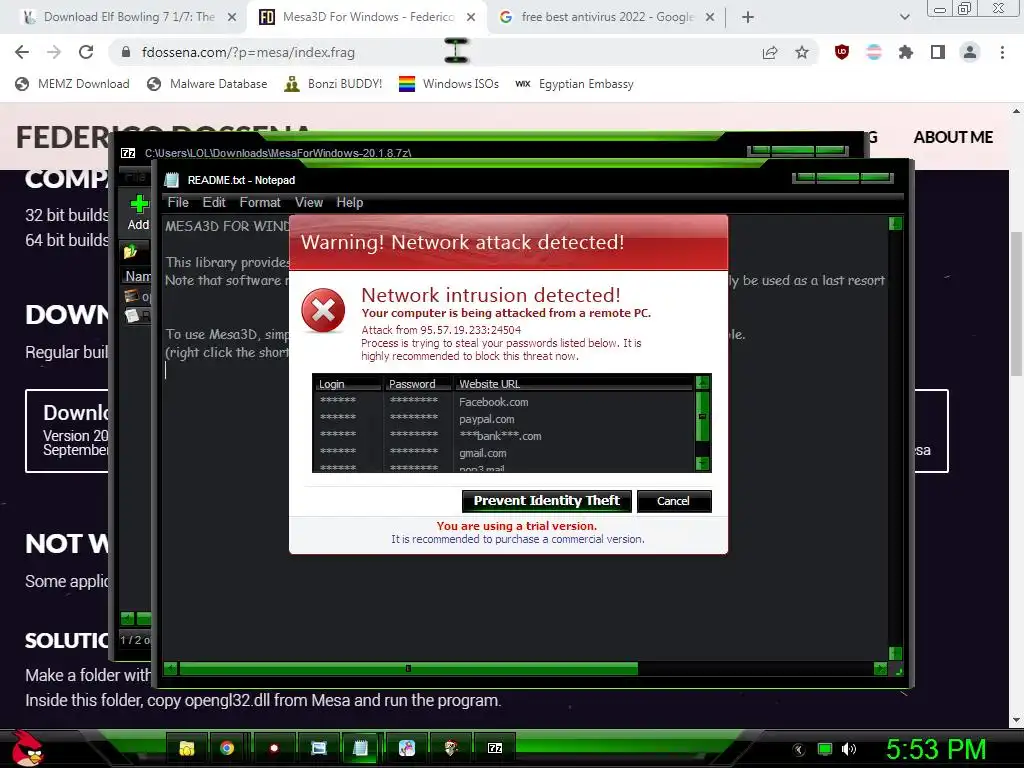Click the Angry Birds start button
The width and height of the screenshot is (1024, 768).
[x=27, y=748]
